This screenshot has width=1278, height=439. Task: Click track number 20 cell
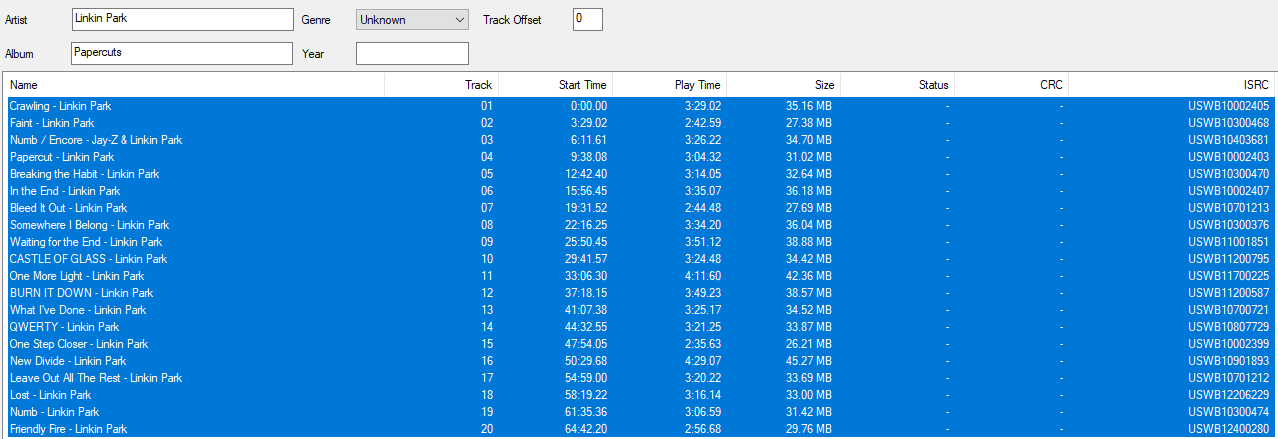click(x=487, y=429)
